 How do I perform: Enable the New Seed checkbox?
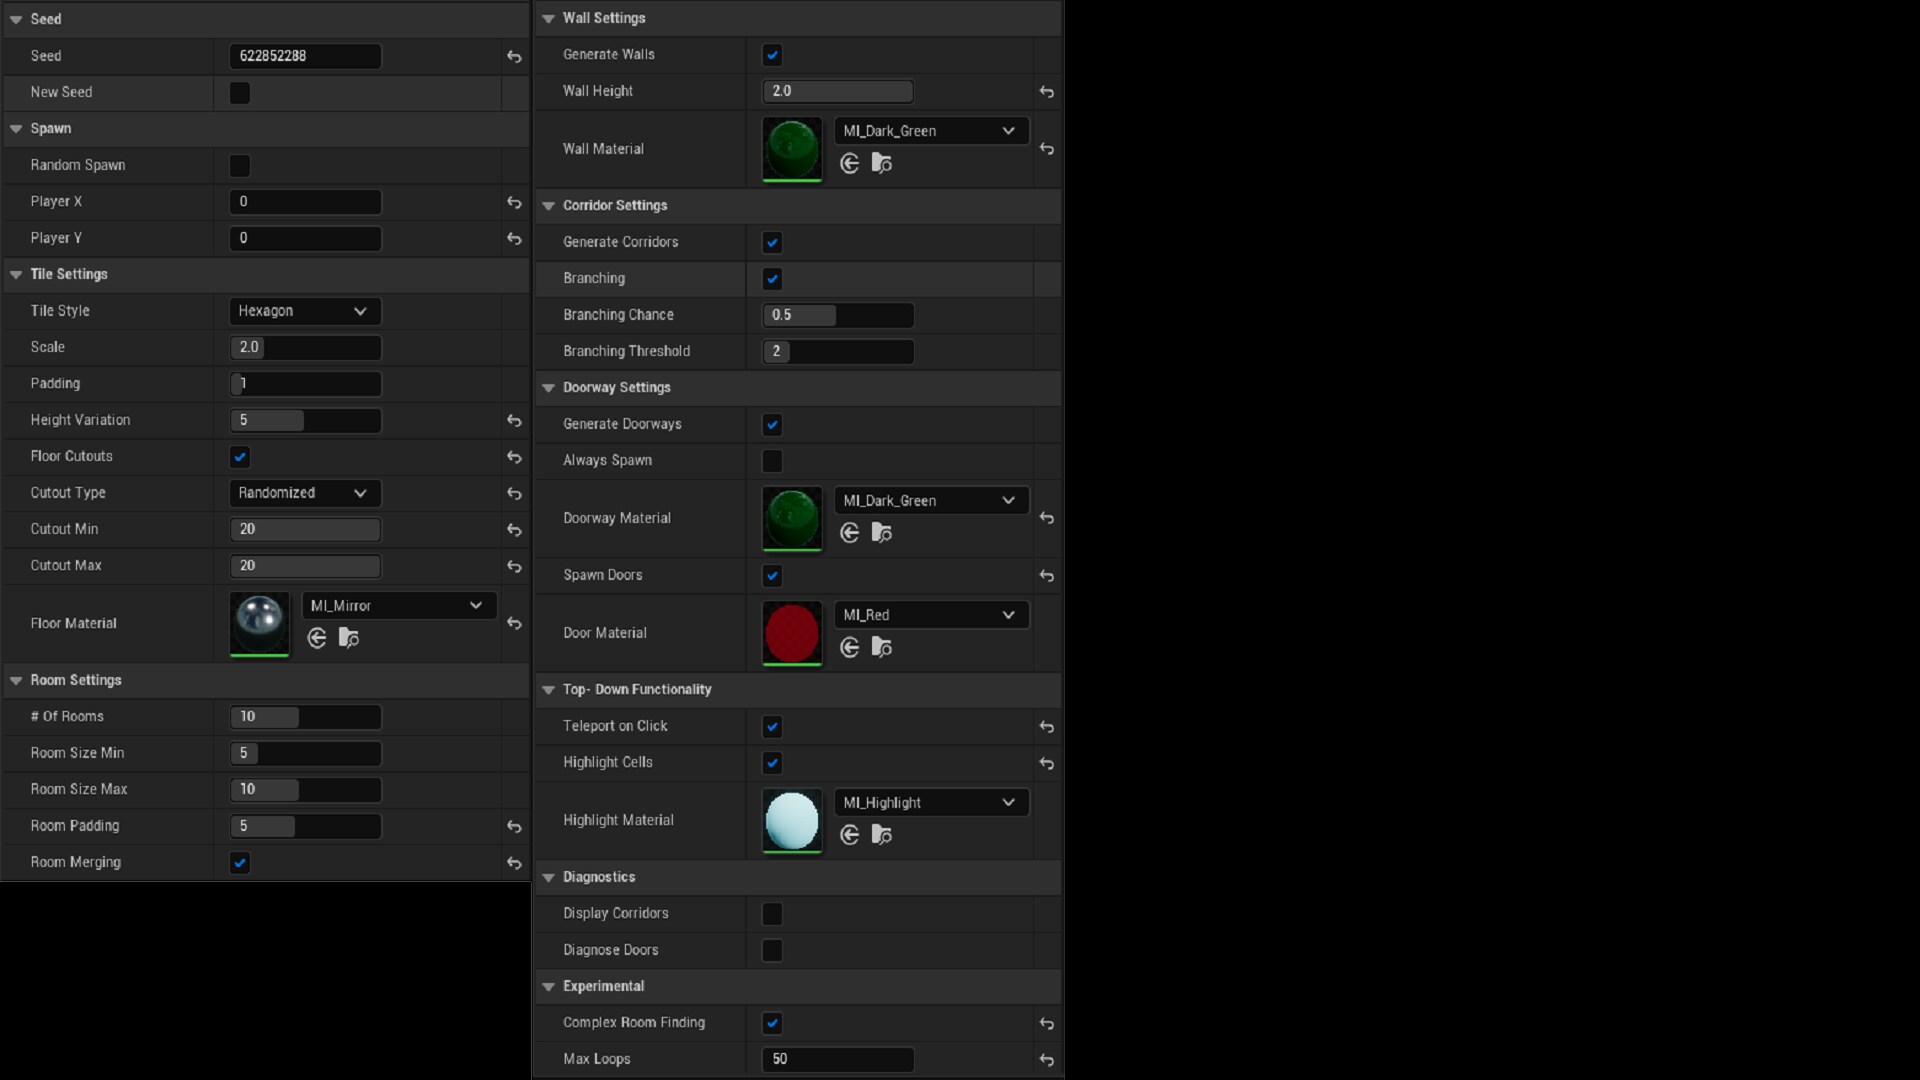239,92
